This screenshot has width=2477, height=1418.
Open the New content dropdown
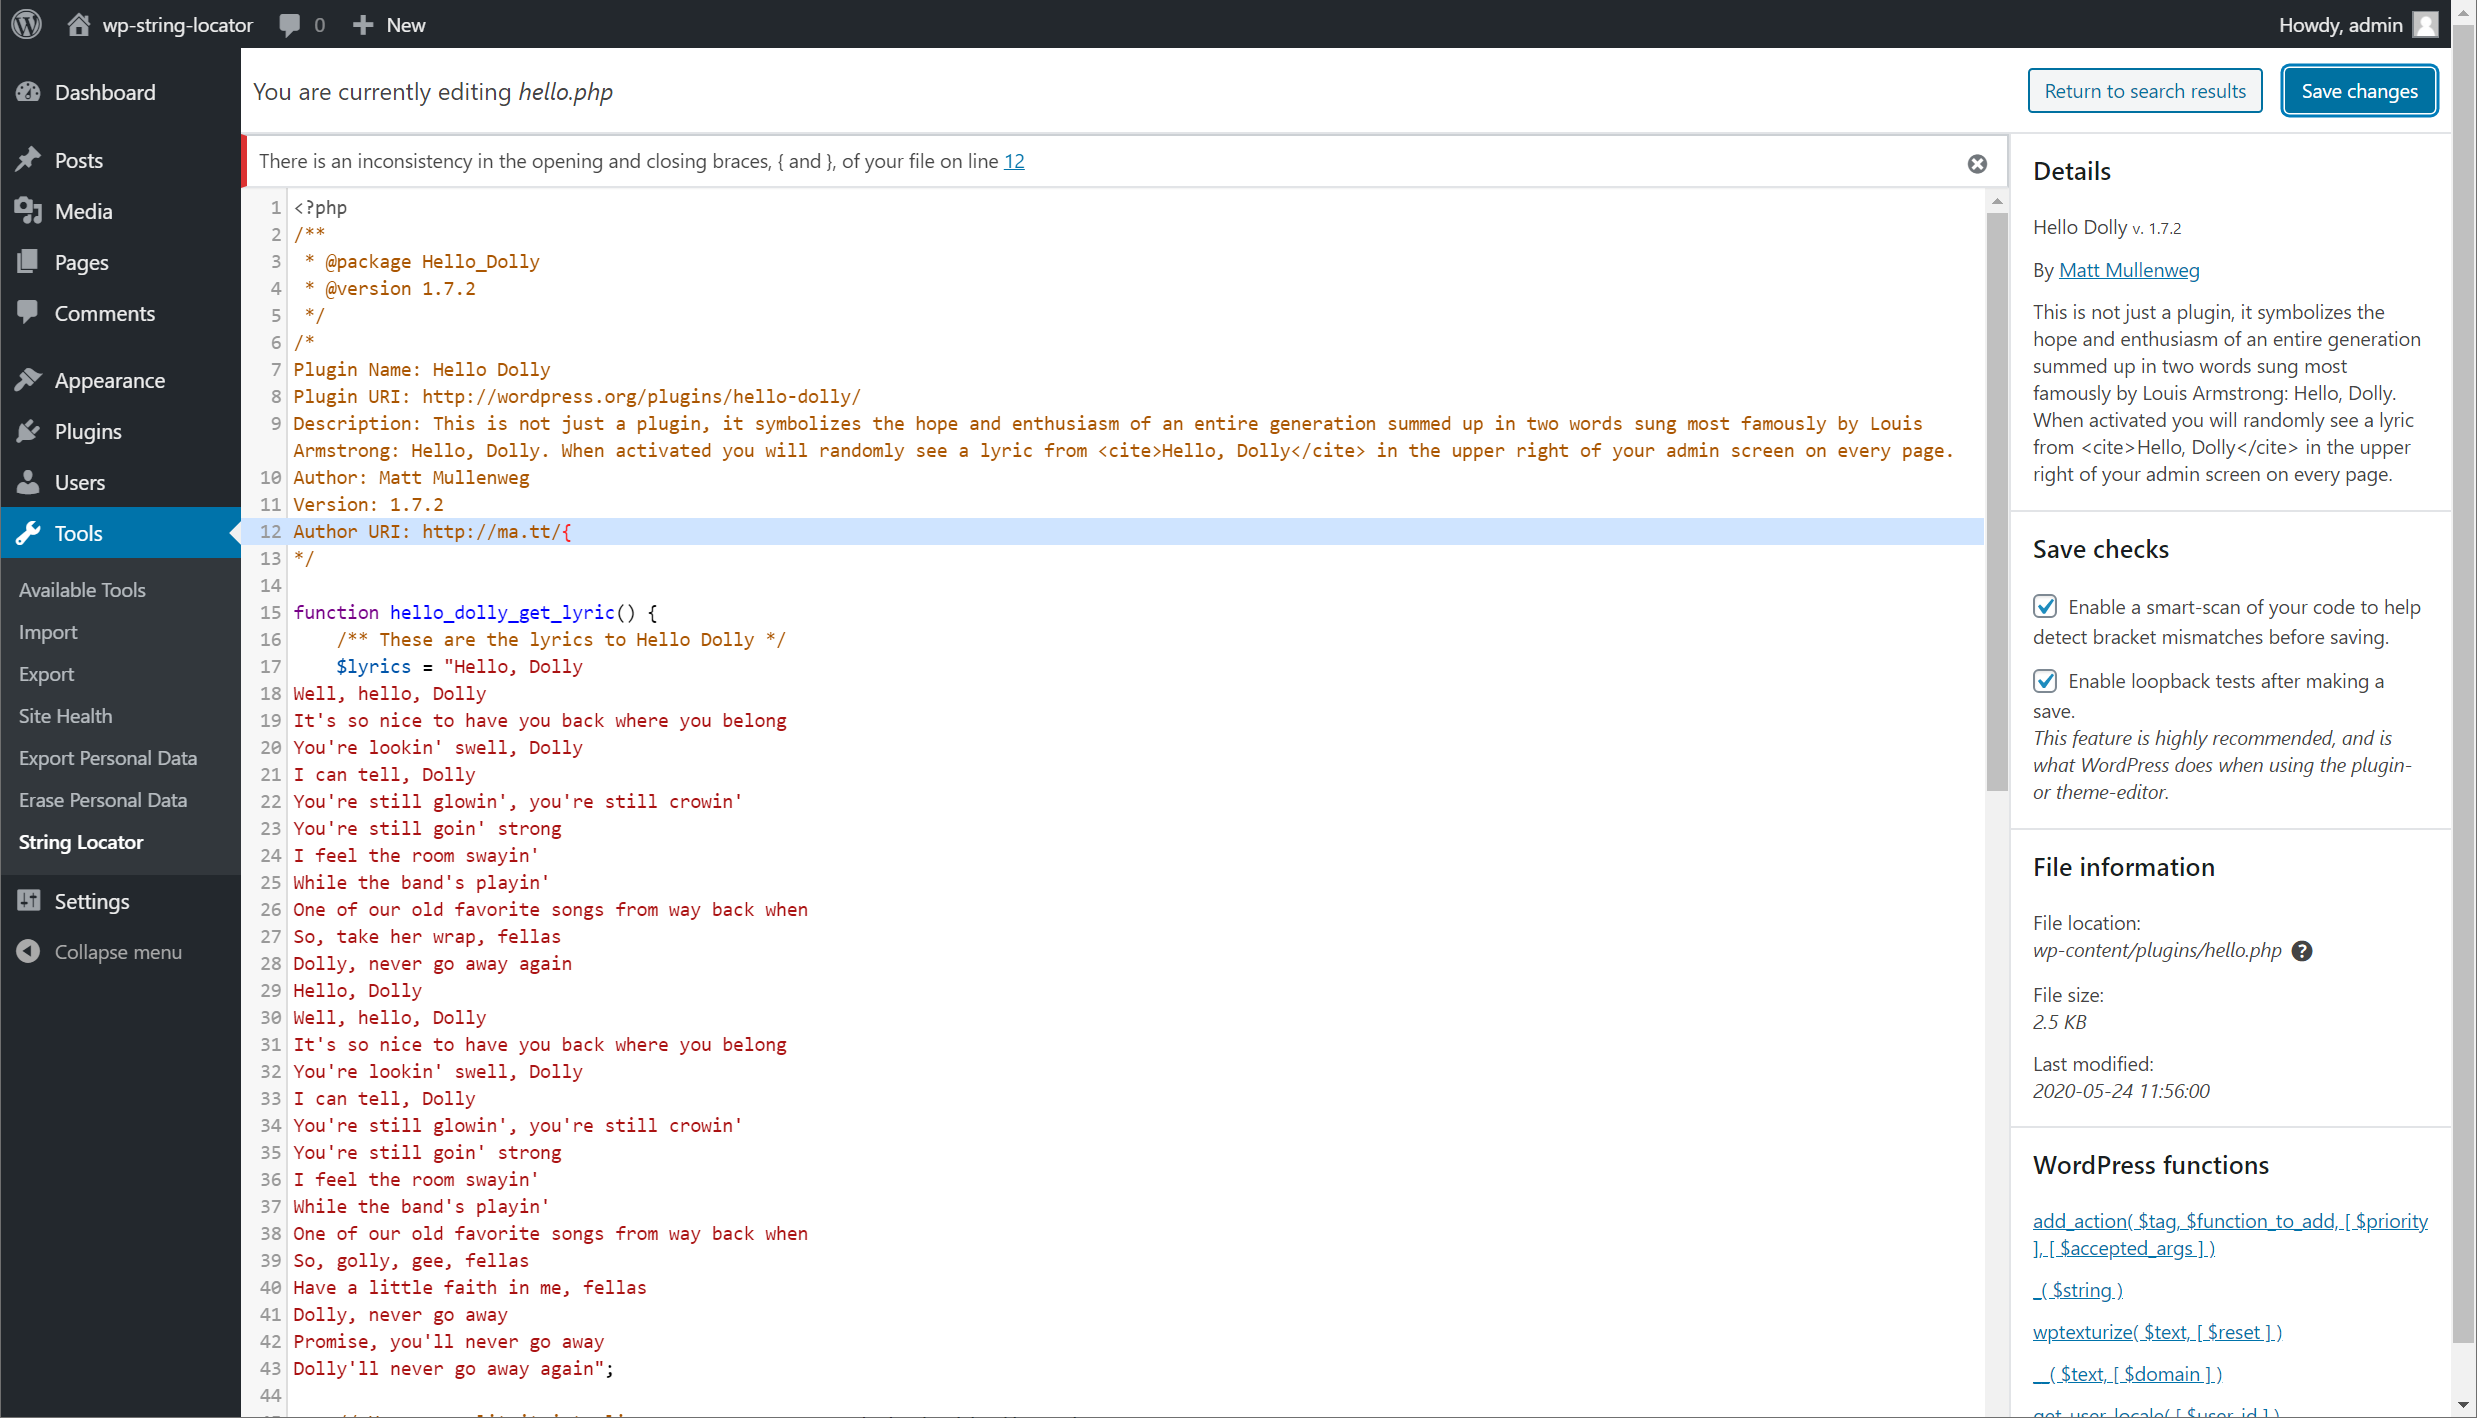click(390, 25)
